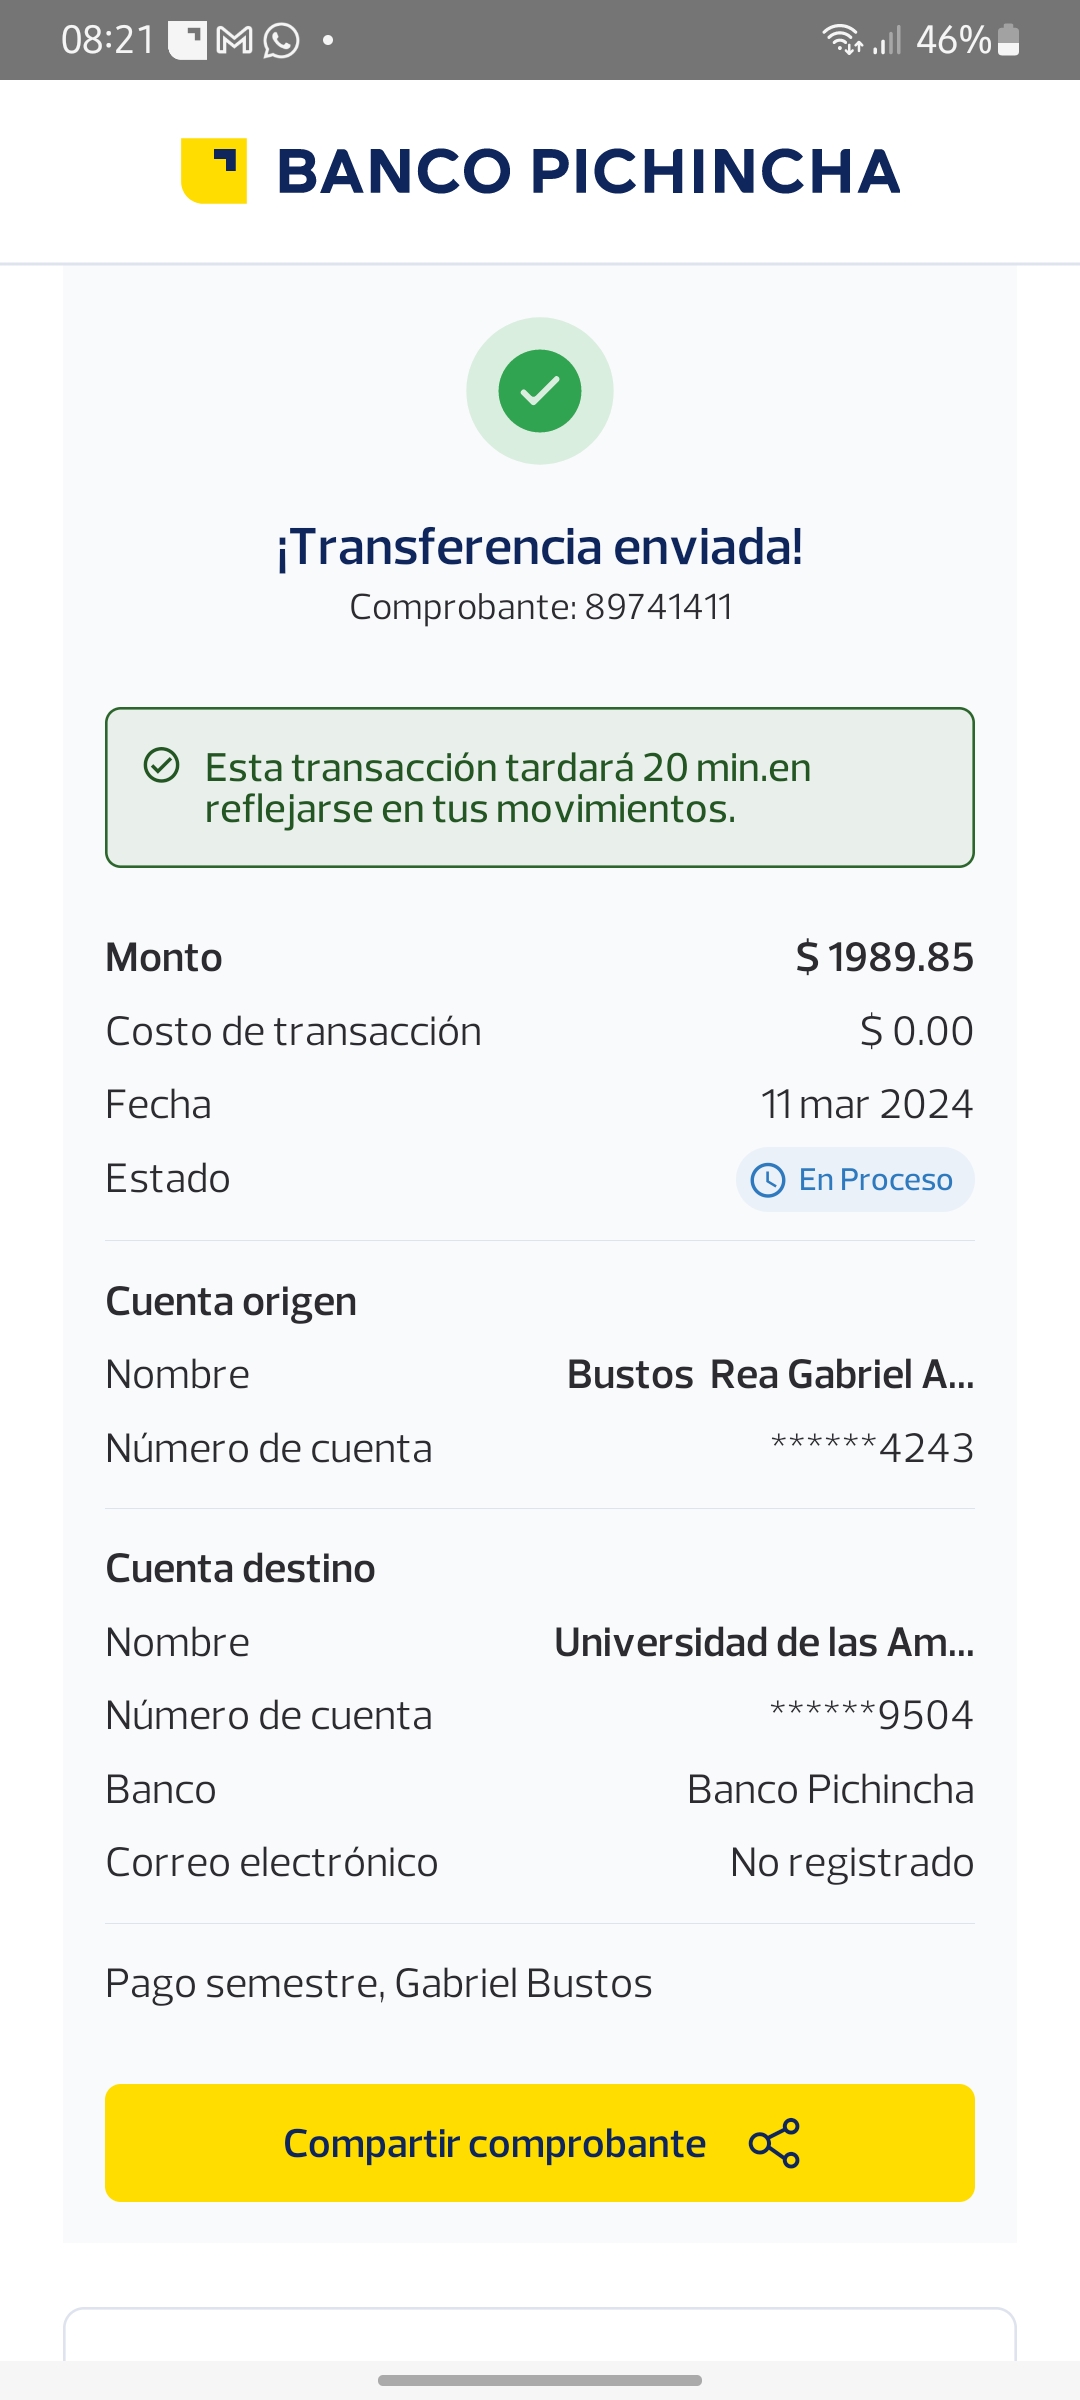Screen dimensions: 1080x2400
Task: Tap the Banco Pichincha yellow logo icon
Action: (x=214, y=171)
